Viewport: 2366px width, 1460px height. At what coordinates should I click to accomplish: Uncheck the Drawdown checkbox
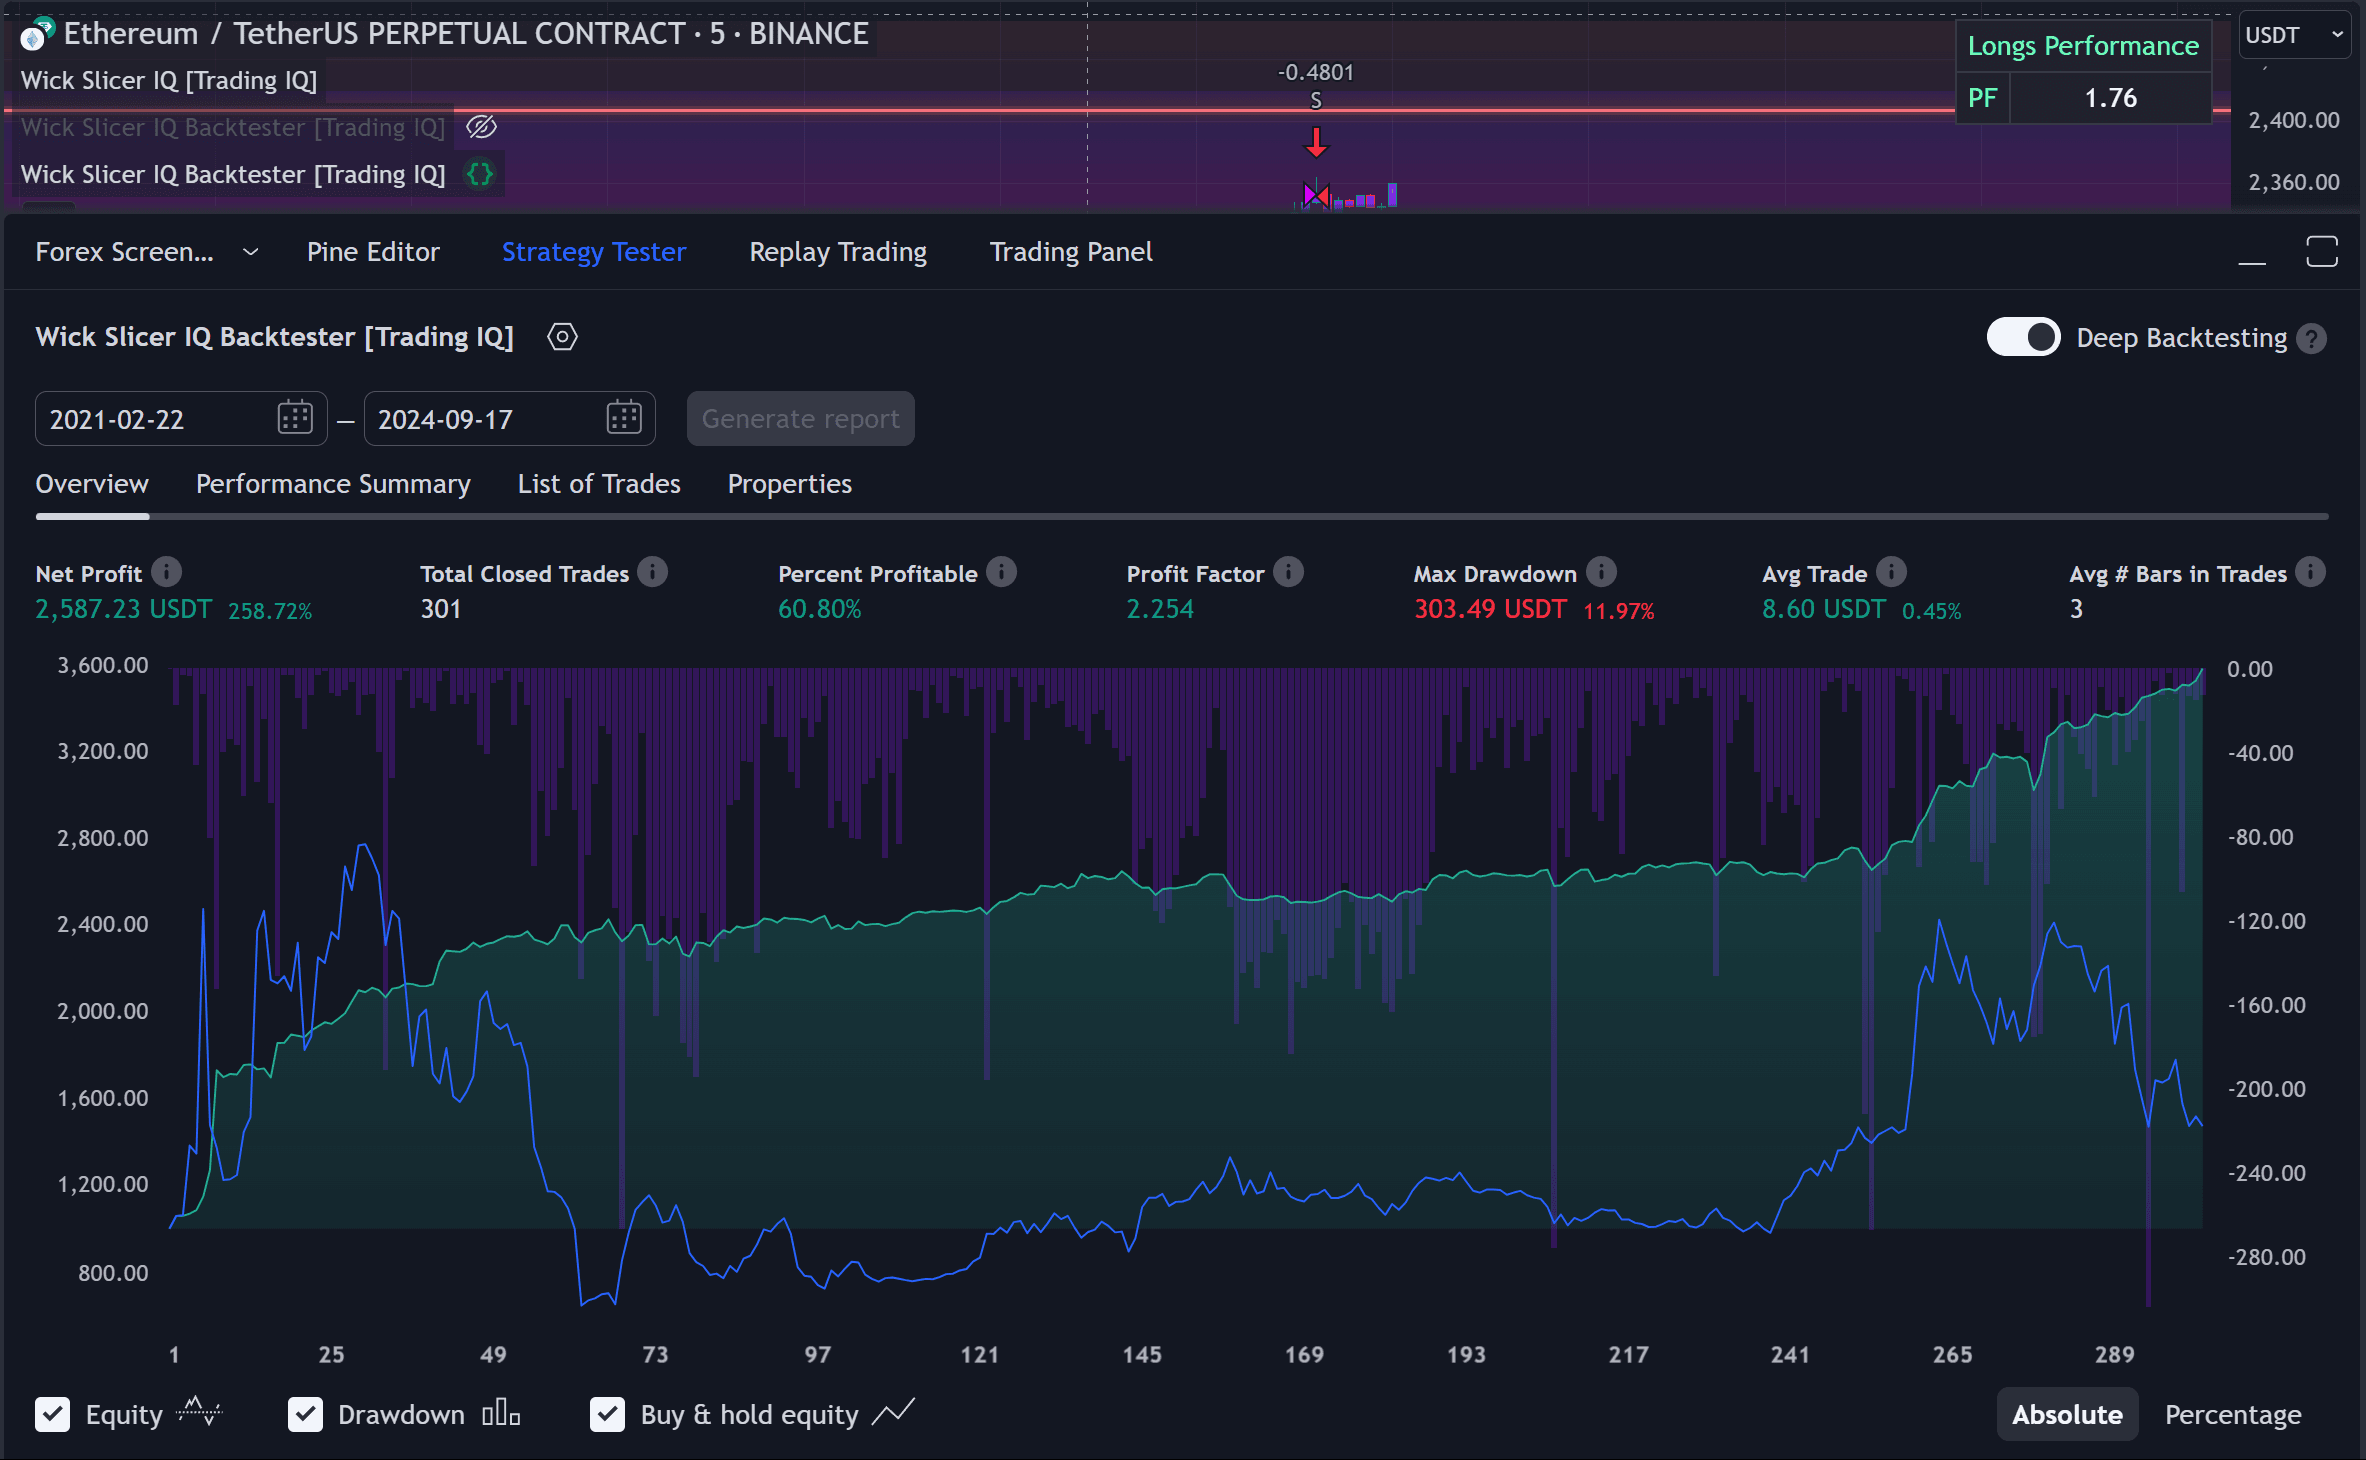coord(305,1414)
